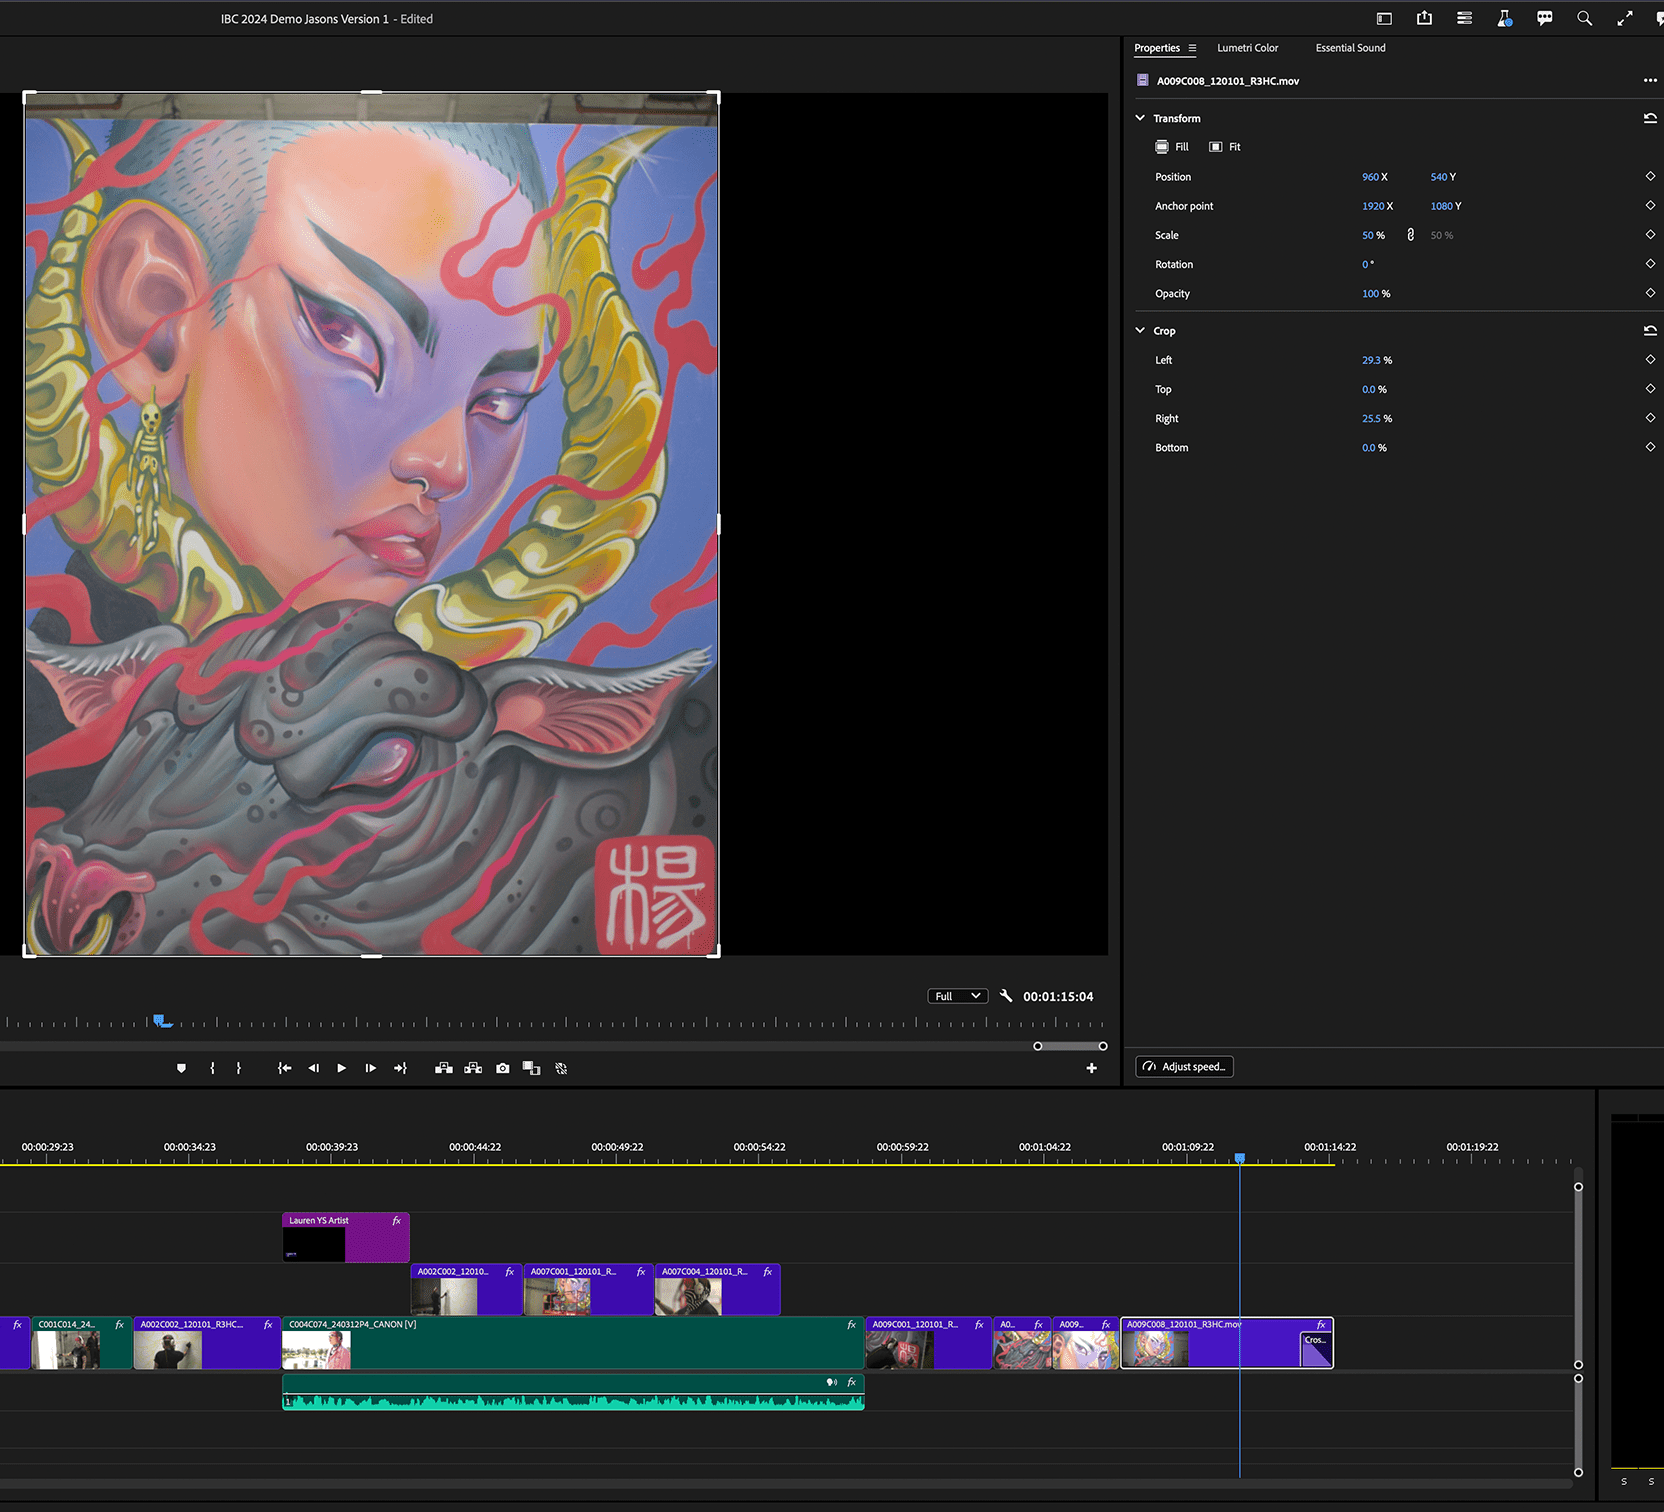Export frame with the camera icon
Viewport: 1664px width, 1512px height.
point(503,1068)
